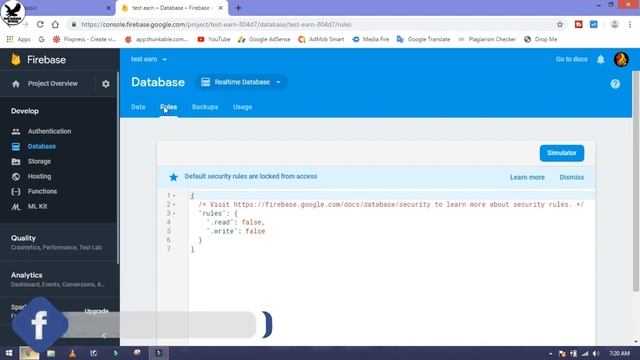The height and width of the screenshot is (360, 640).
Task: Open Chrome profile icon
Action: click(x=614, y=24)
